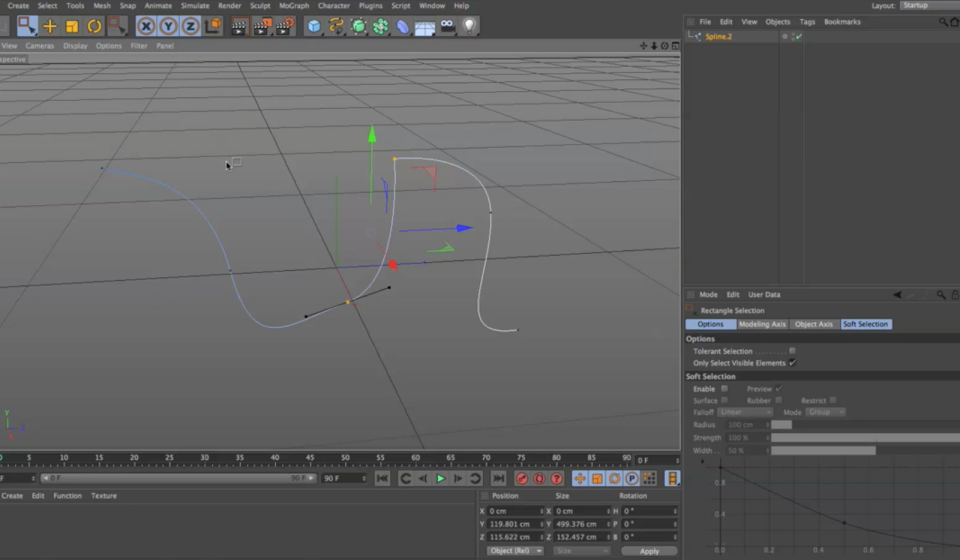Adjust the Strength slider bar
Image resolution: width=960 pixels, height=560 pixels.
[x=865, y=438]
